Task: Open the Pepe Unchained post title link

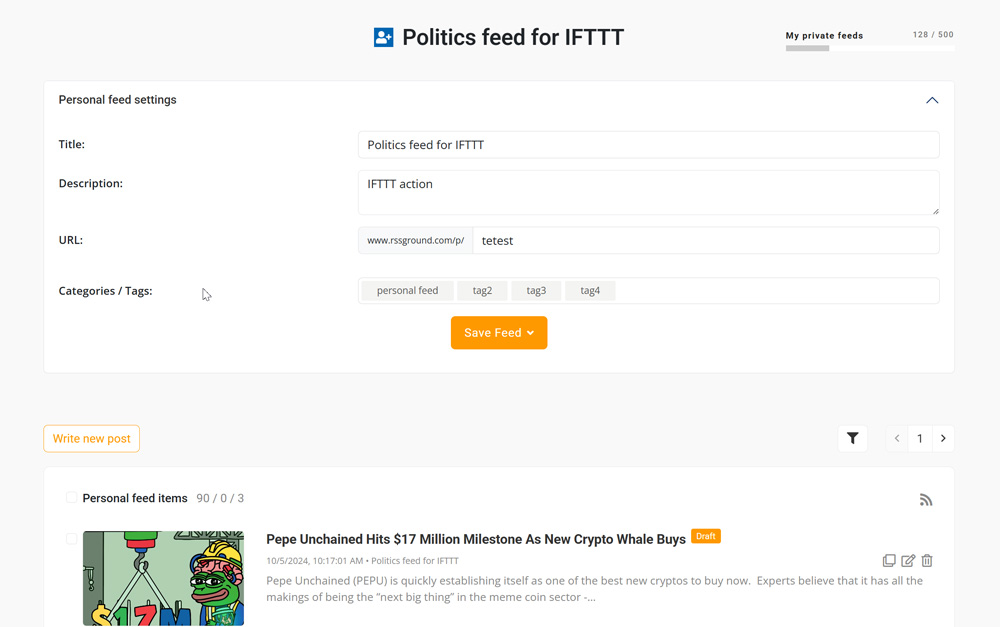Action: click(475, 539)
